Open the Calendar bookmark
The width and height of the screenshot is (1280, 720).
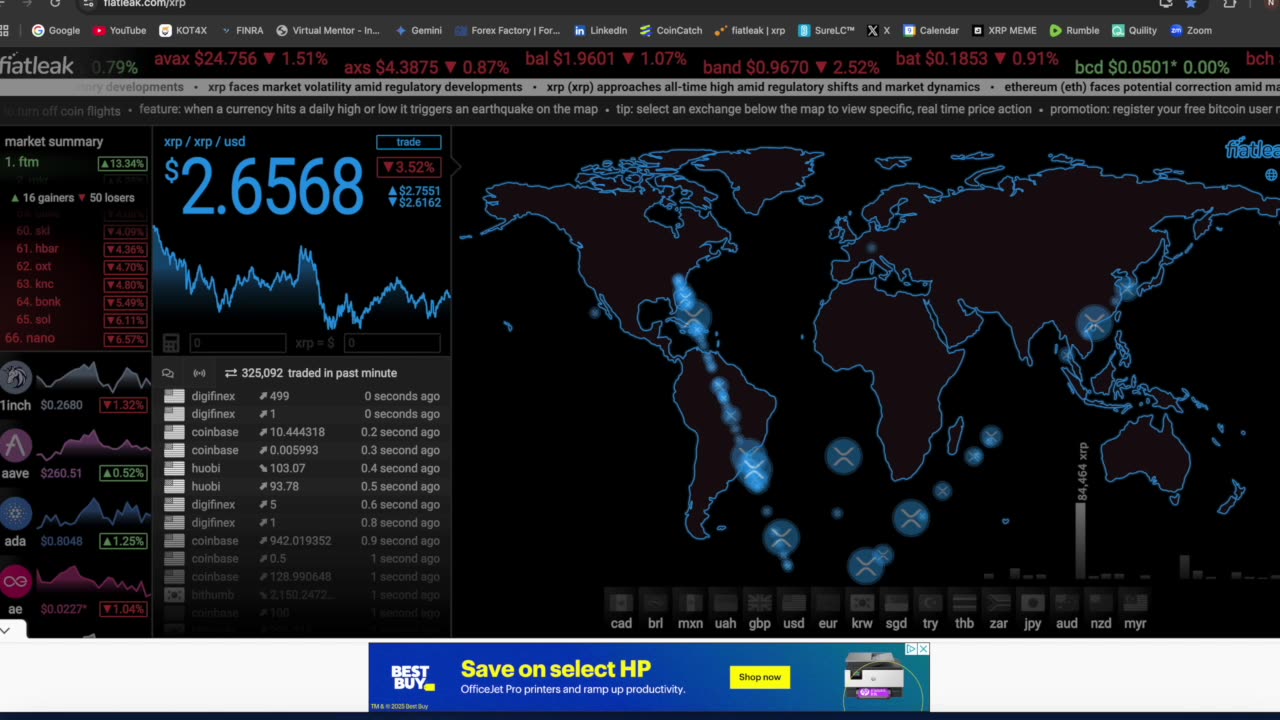point(931,30)
